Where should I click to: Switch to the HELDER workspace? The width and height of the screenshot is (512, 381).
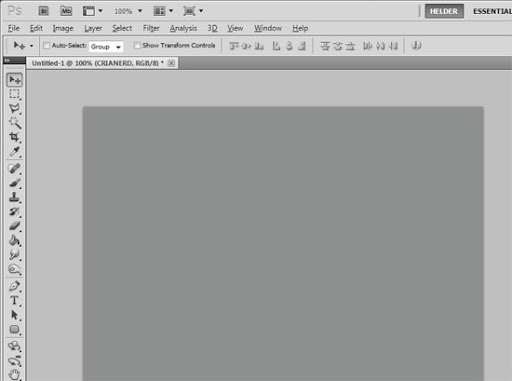point(444,11)
